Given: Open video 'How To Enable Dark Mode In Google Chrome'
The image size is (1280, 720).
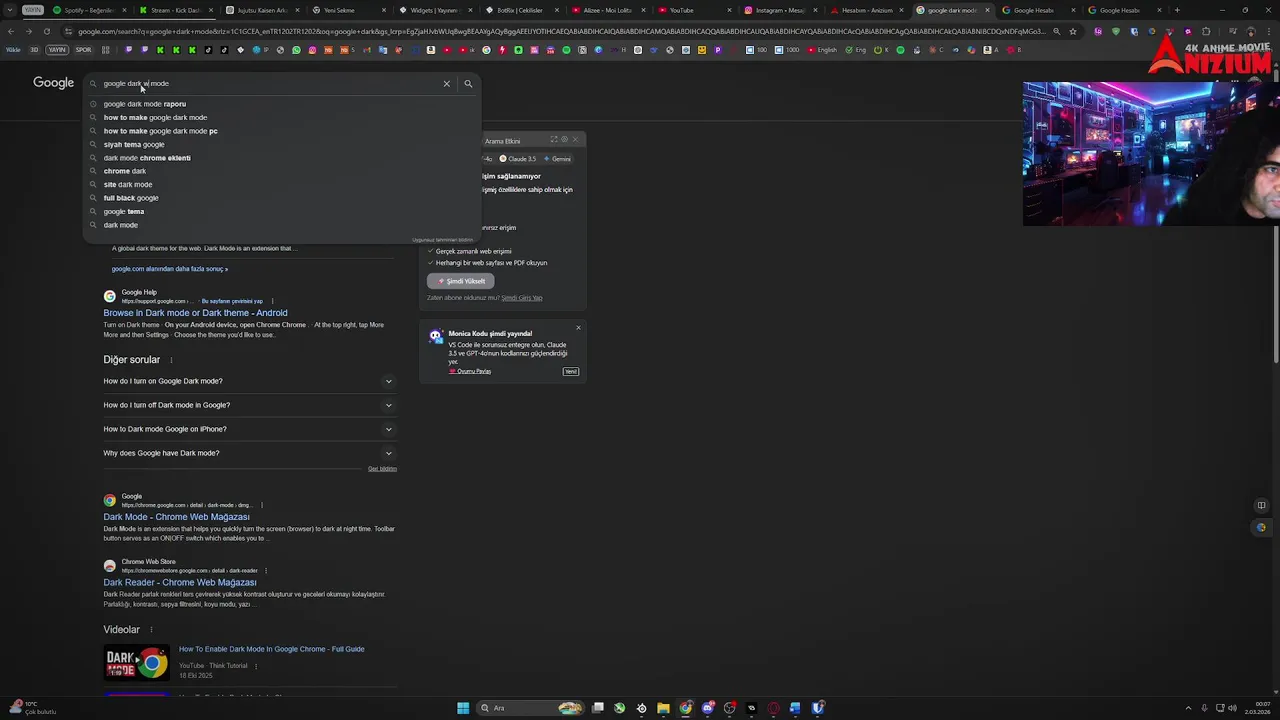Looking at the screenshot, I should click(271, 649).
